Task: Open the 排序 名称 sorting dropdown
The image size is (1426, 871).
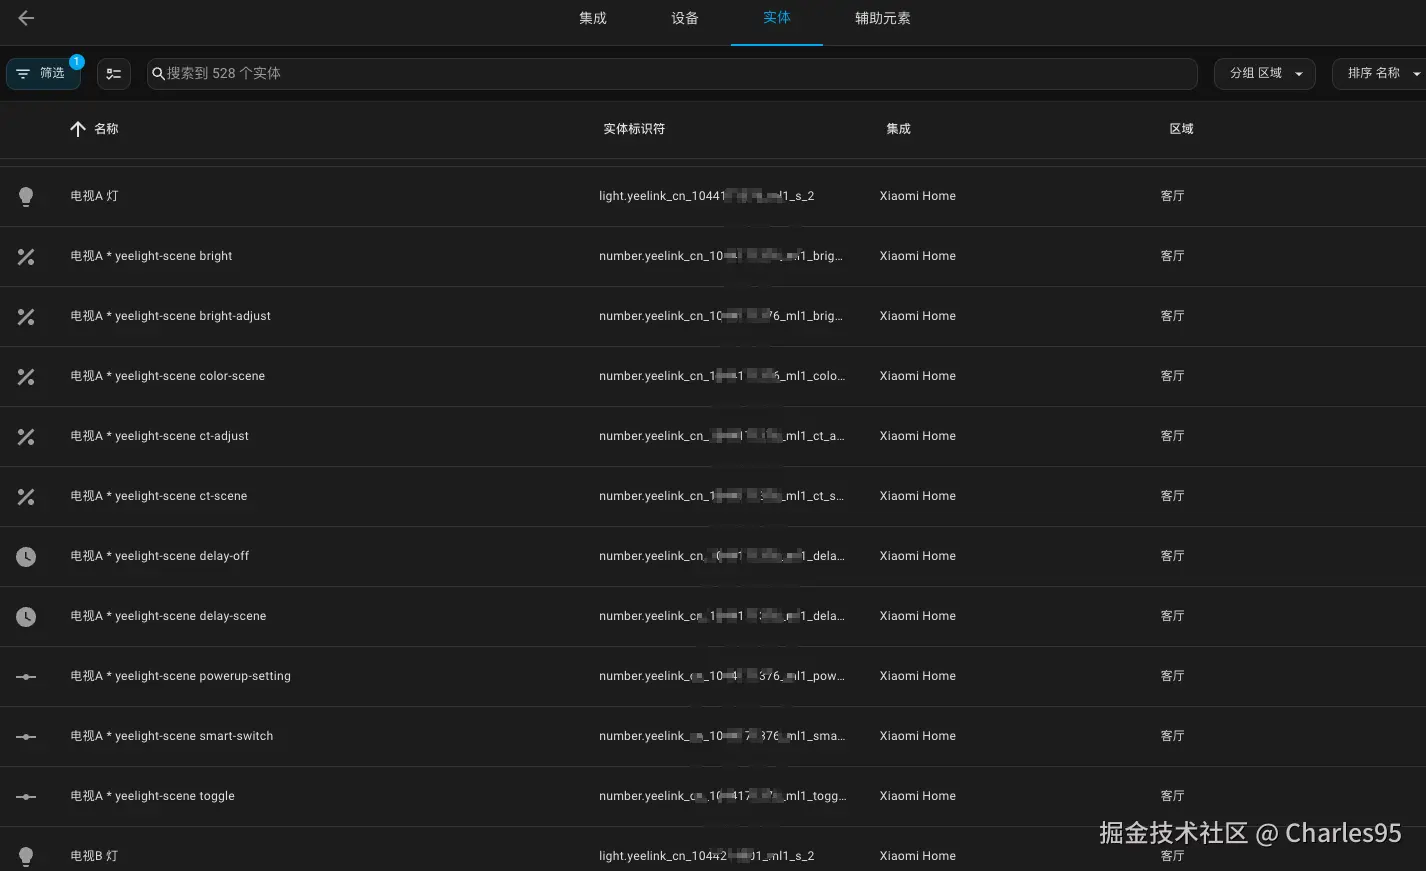Action: tap(1380, 73)
